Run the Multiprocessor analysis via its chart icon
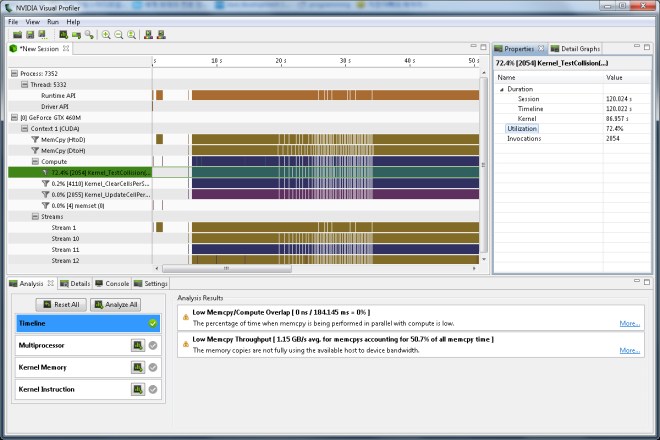Screen dimensions: 660x440 [138, 345]
